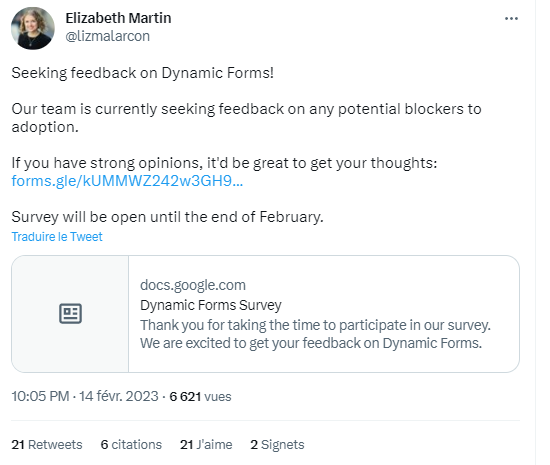
Task: Click the 2 Signets count
Action: pyautogui.click(x=277, y=445)
